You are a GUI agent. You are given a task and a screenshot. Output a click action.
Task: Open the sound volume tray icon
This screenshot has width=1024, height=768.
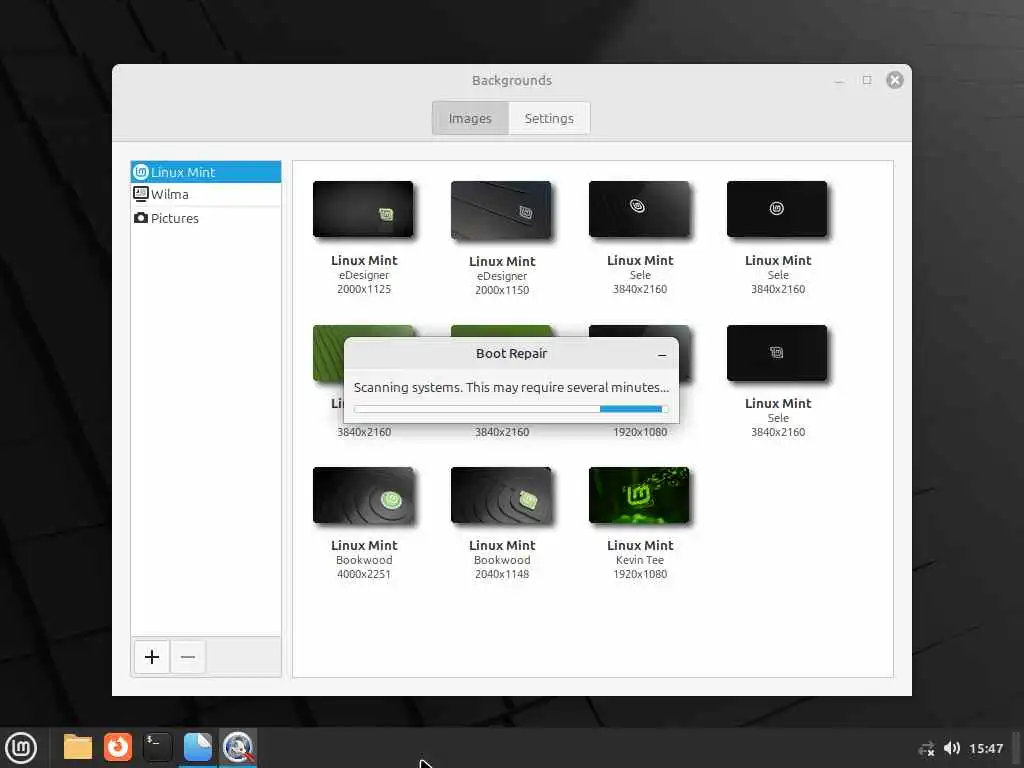click(x=952, y=748)
